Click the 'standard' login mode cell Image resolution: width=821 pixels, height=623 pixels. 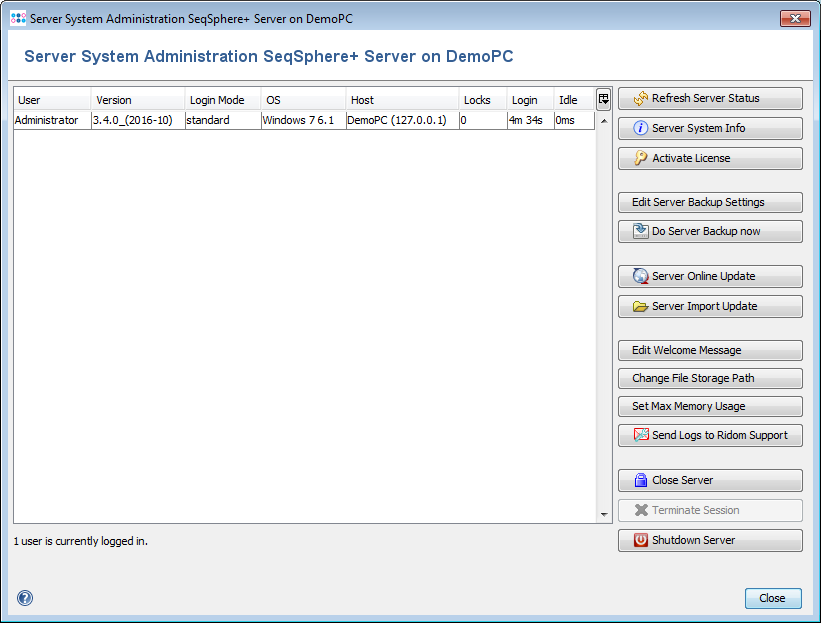point(223,120)
